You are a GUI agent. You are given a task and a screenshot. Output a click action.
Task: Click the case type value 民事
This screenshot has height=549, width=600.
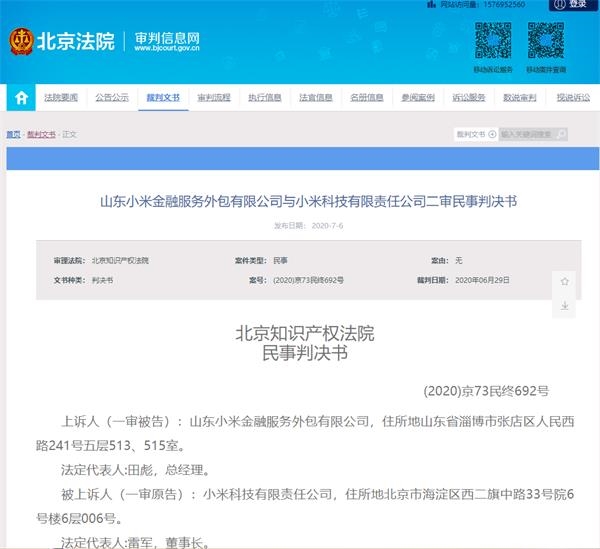280,261
